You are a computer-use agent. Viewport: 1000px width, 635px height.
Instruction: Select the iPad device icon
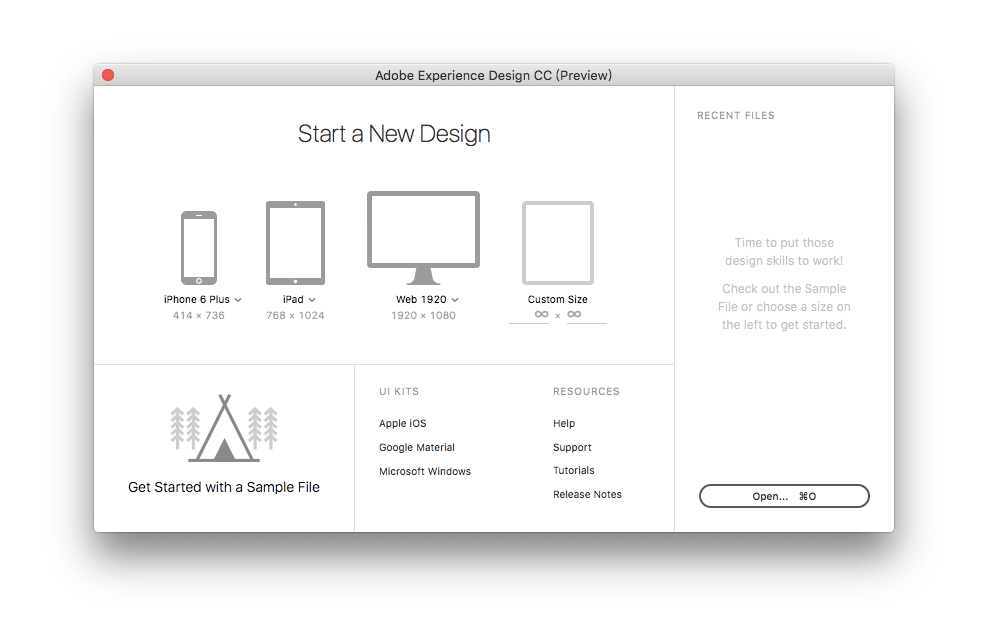[295, 242]
